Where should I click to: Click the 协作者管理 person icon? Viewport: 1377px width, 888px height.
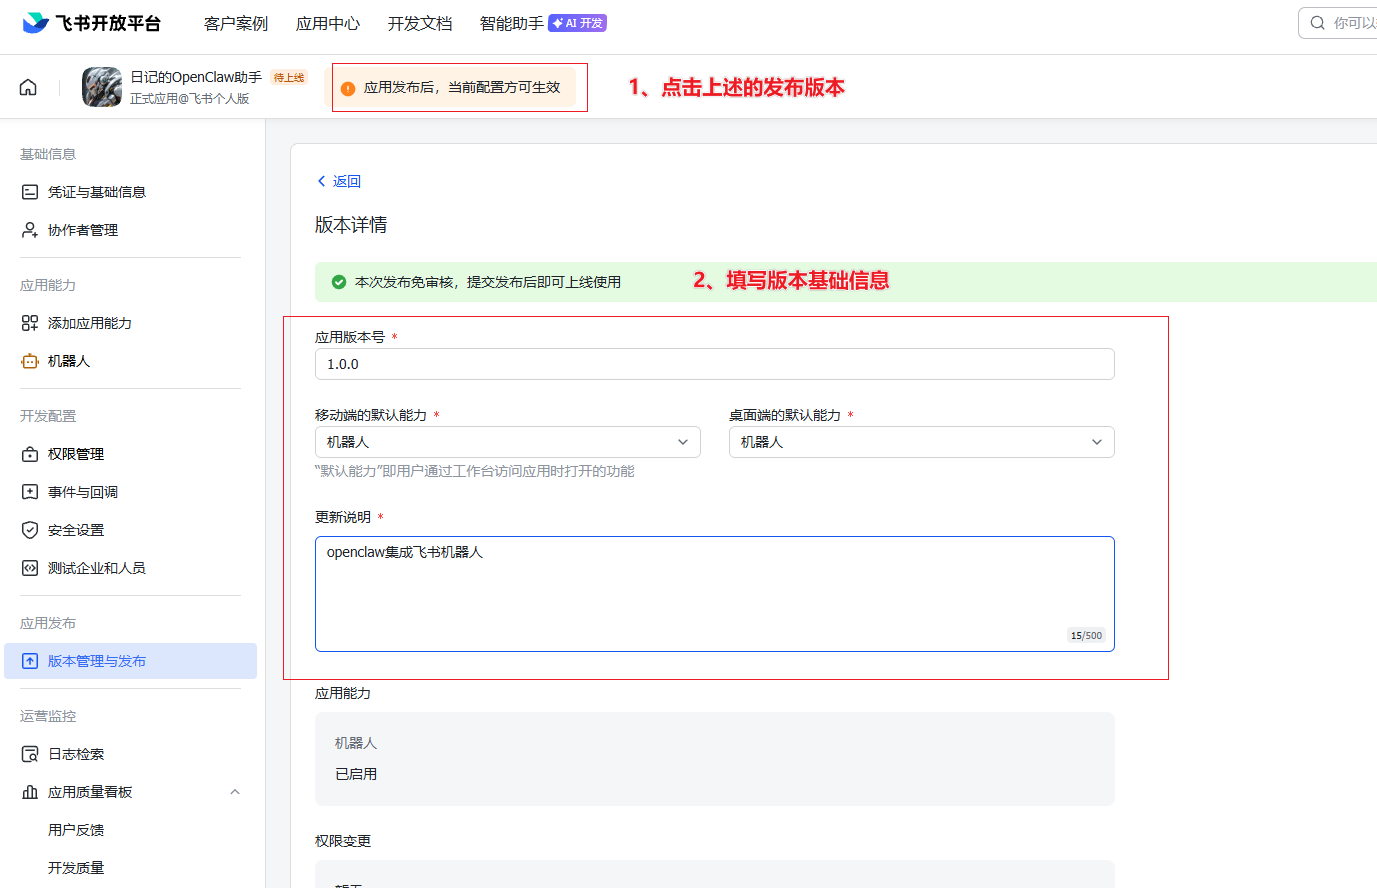(x=30, y=230)
